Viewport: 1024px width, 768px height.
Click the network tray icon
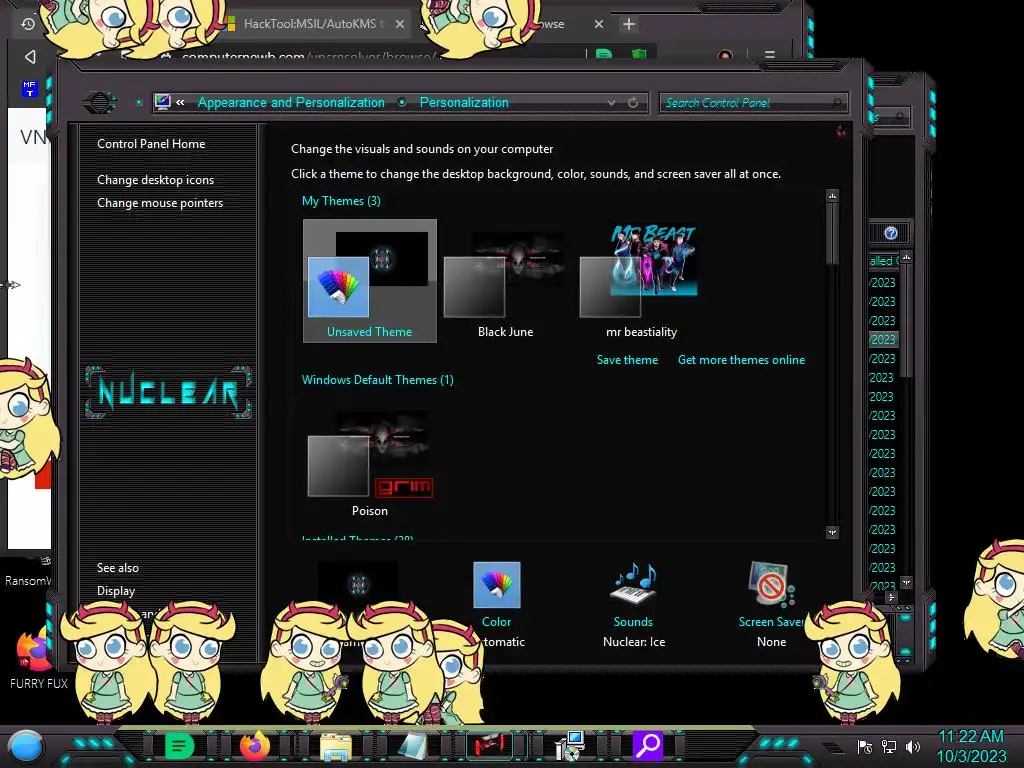tap(889, 747)
